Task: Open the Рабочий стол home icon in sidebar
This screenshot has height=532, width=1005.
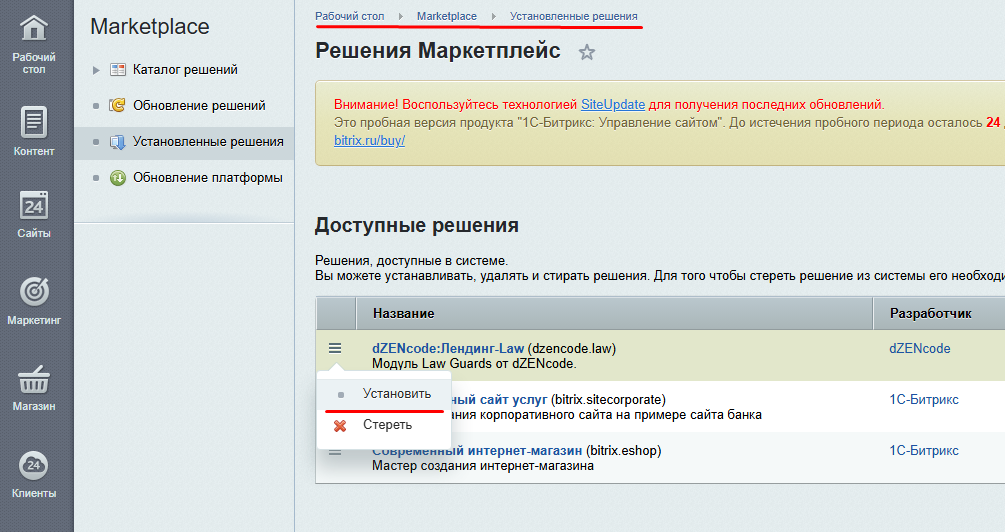Action: click(x=33, y=28)
